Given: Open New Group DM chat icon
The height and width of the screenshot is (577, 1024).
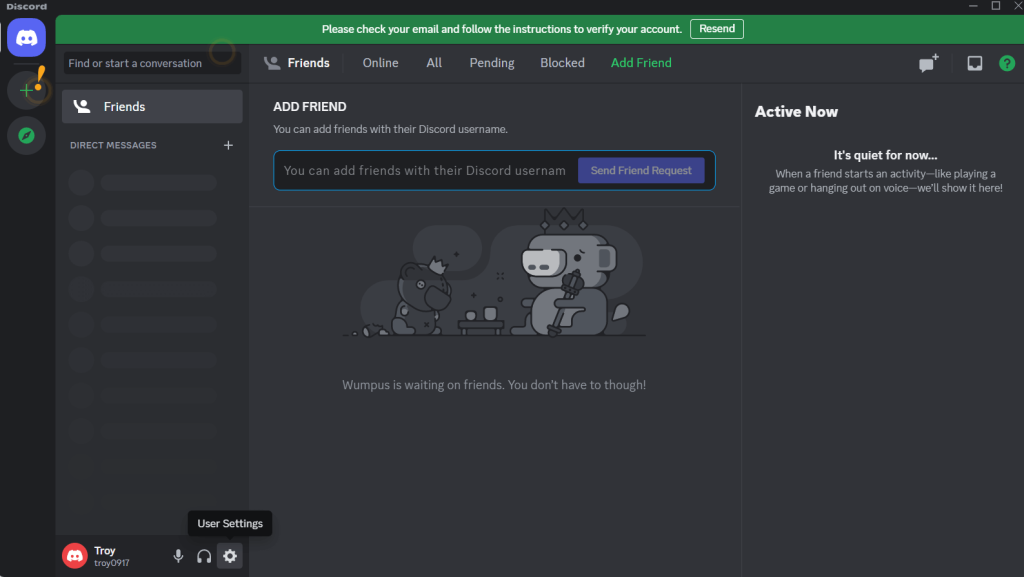Looking at the screenshot, I should [928, 63].
